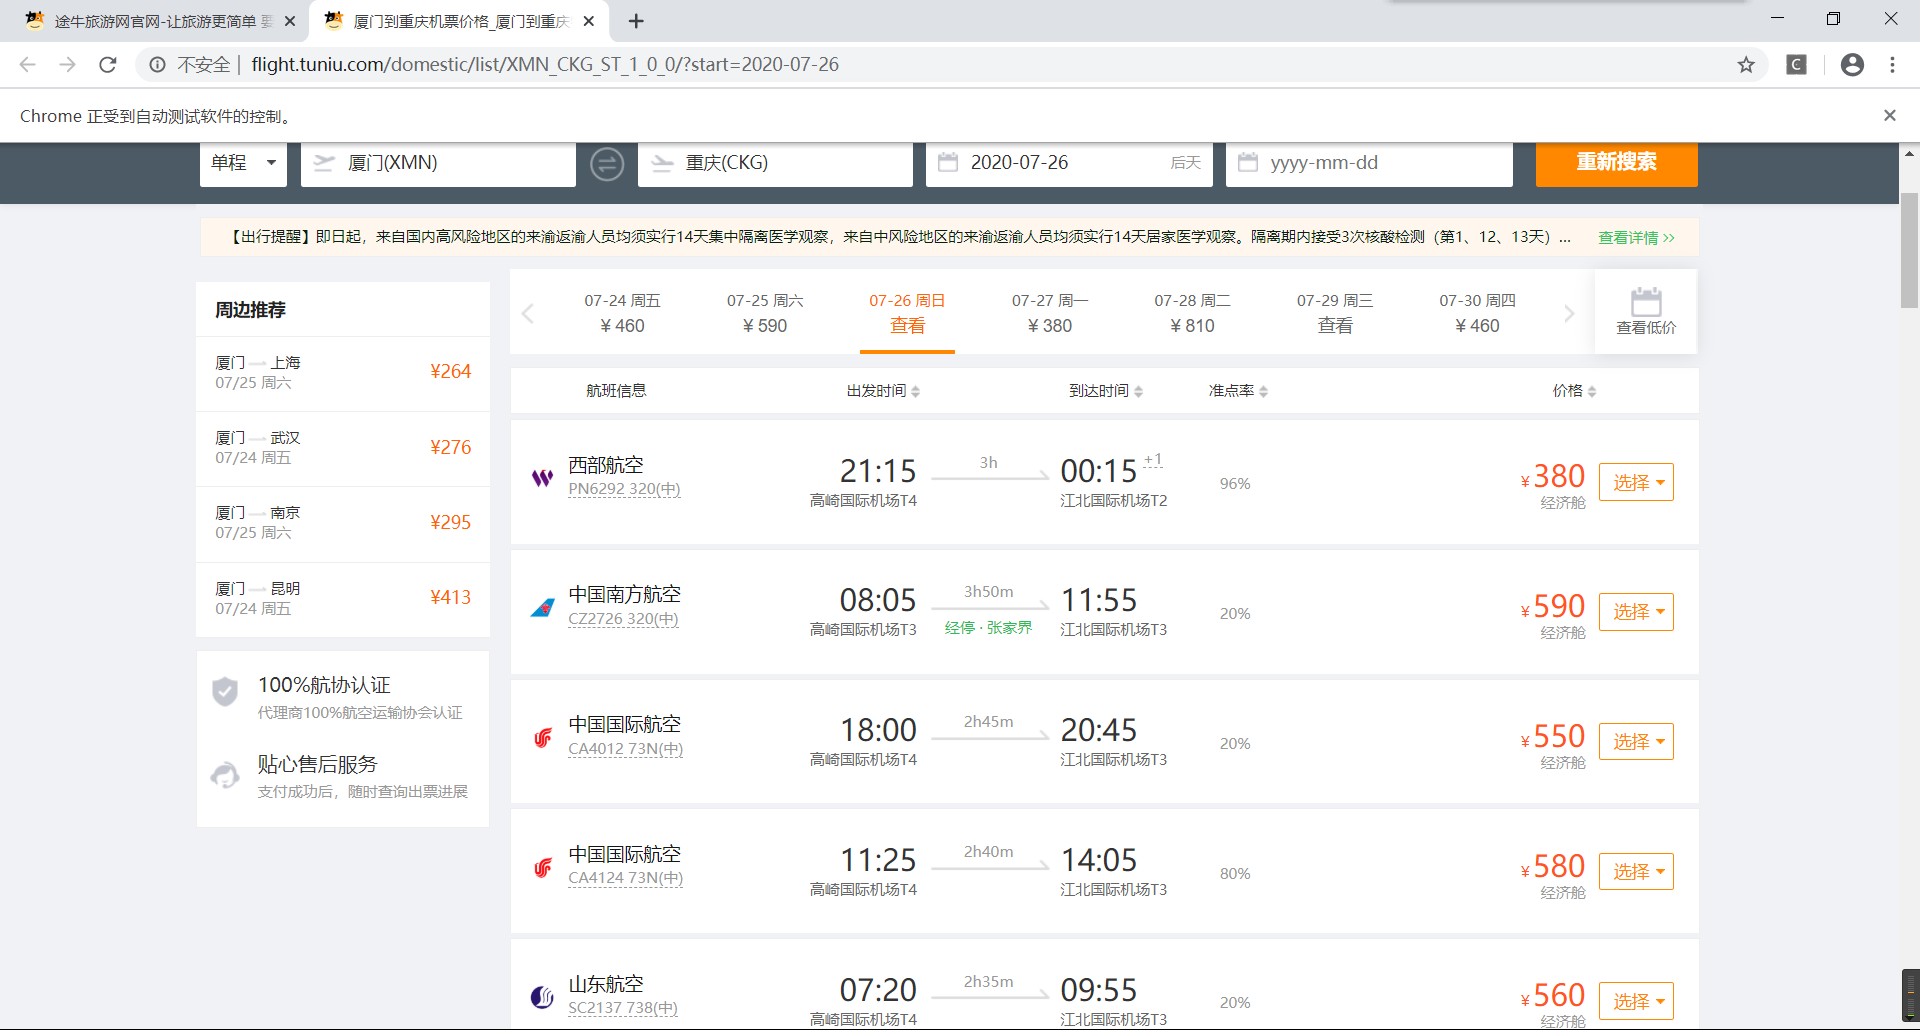Open flight PN6292 320(中) details
The width and height of the screenshot is (1920, 1030).
click(624, 489)
